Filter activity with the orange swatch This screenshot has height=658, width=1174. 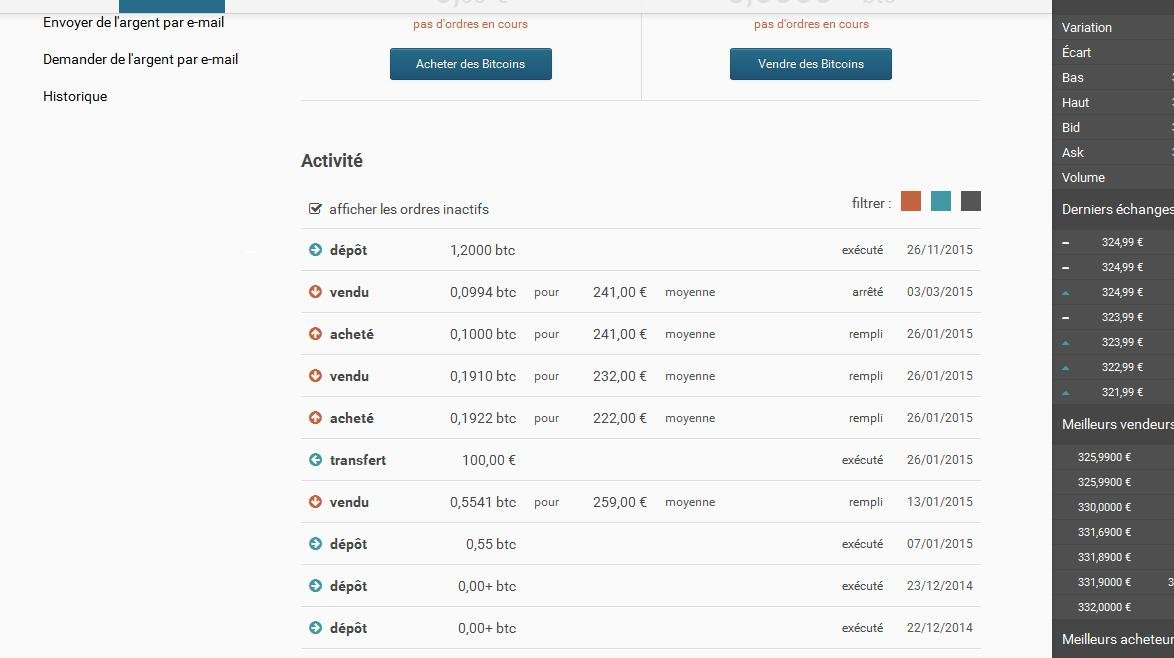click(x=910, y=201)
